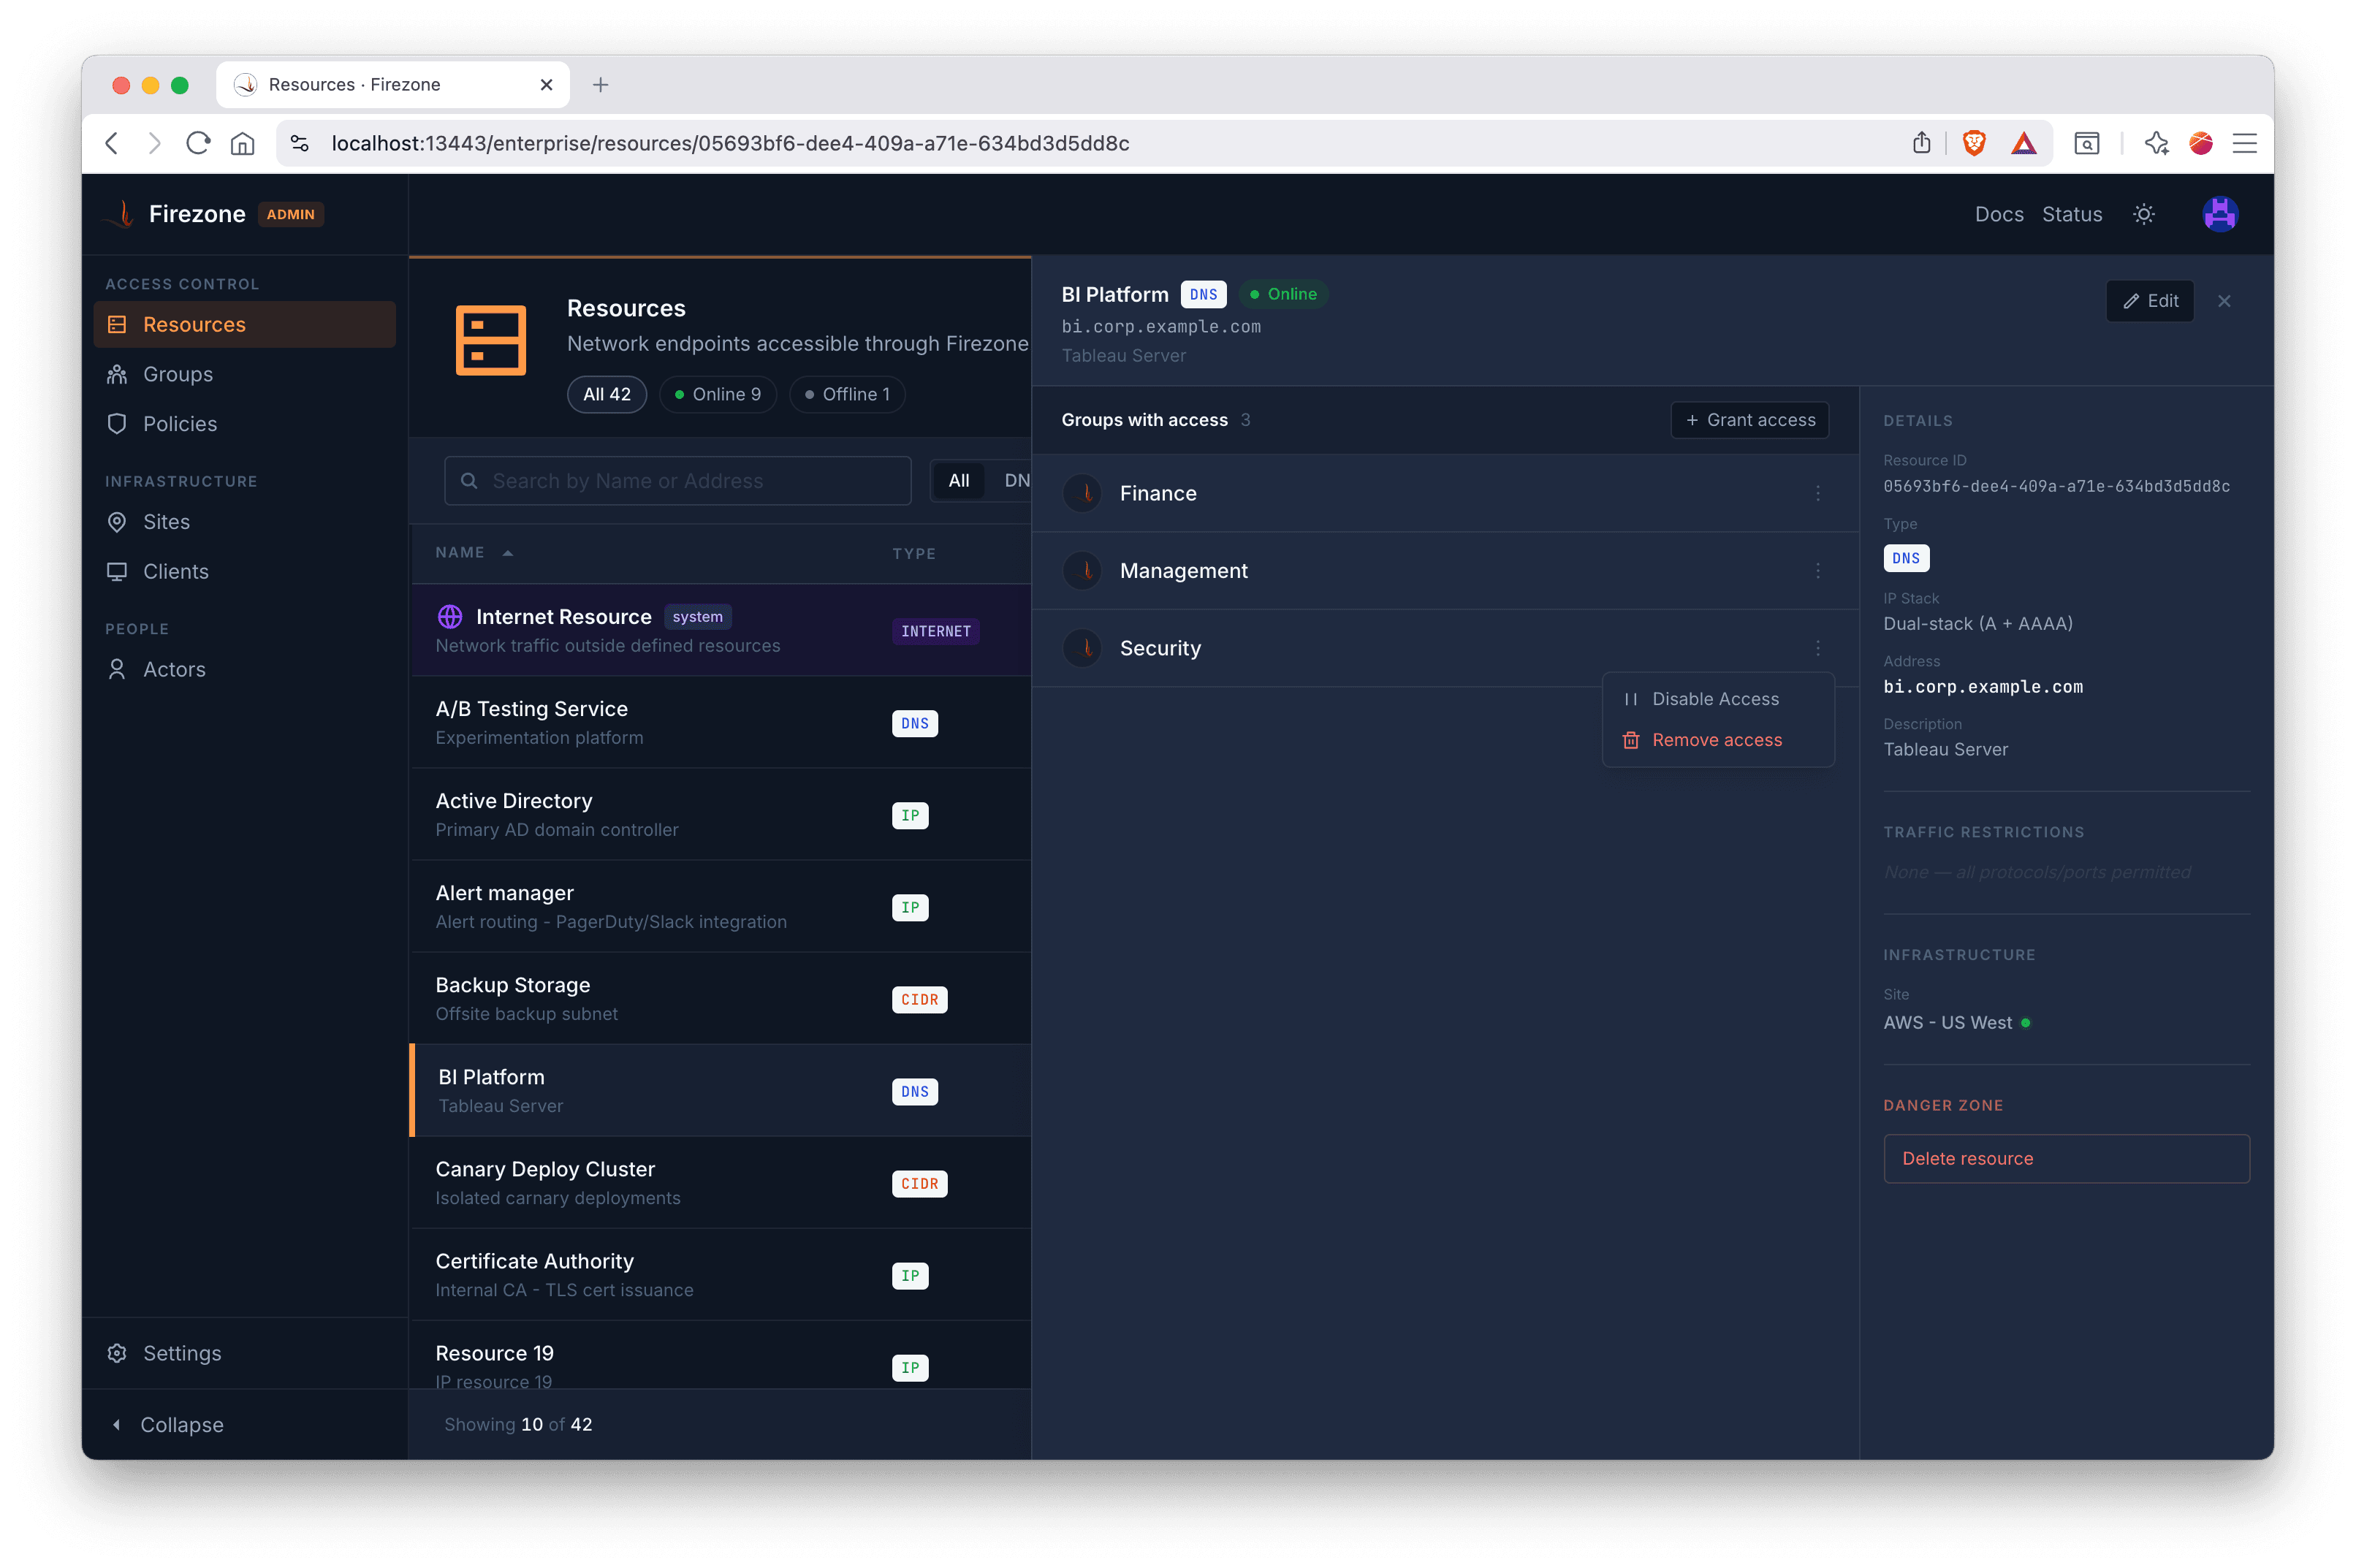
Task: Switch resource filter to Online 9
Action: (718, 394)
